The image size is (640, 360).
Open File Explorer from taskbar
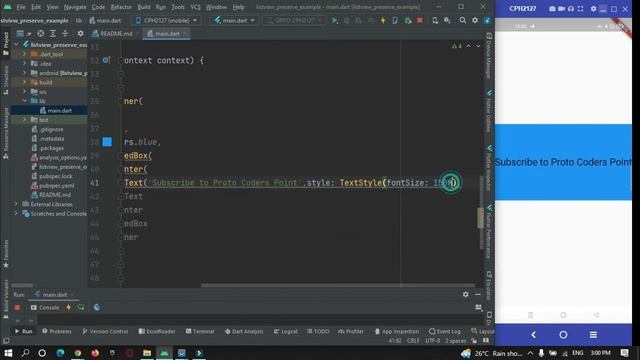pyautogui.click(x=147, y=353)
